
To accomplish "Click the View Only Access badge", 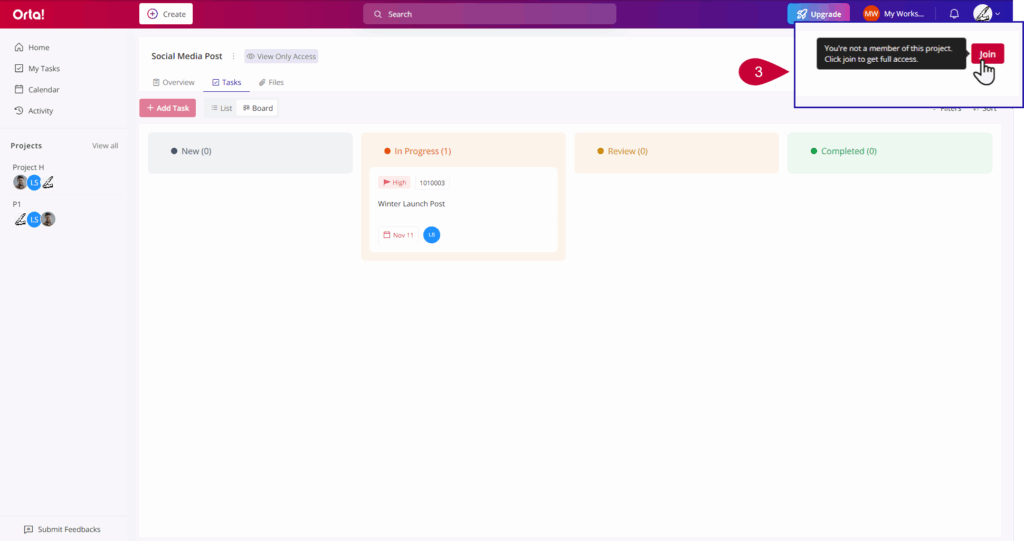I will coord(281,57).
